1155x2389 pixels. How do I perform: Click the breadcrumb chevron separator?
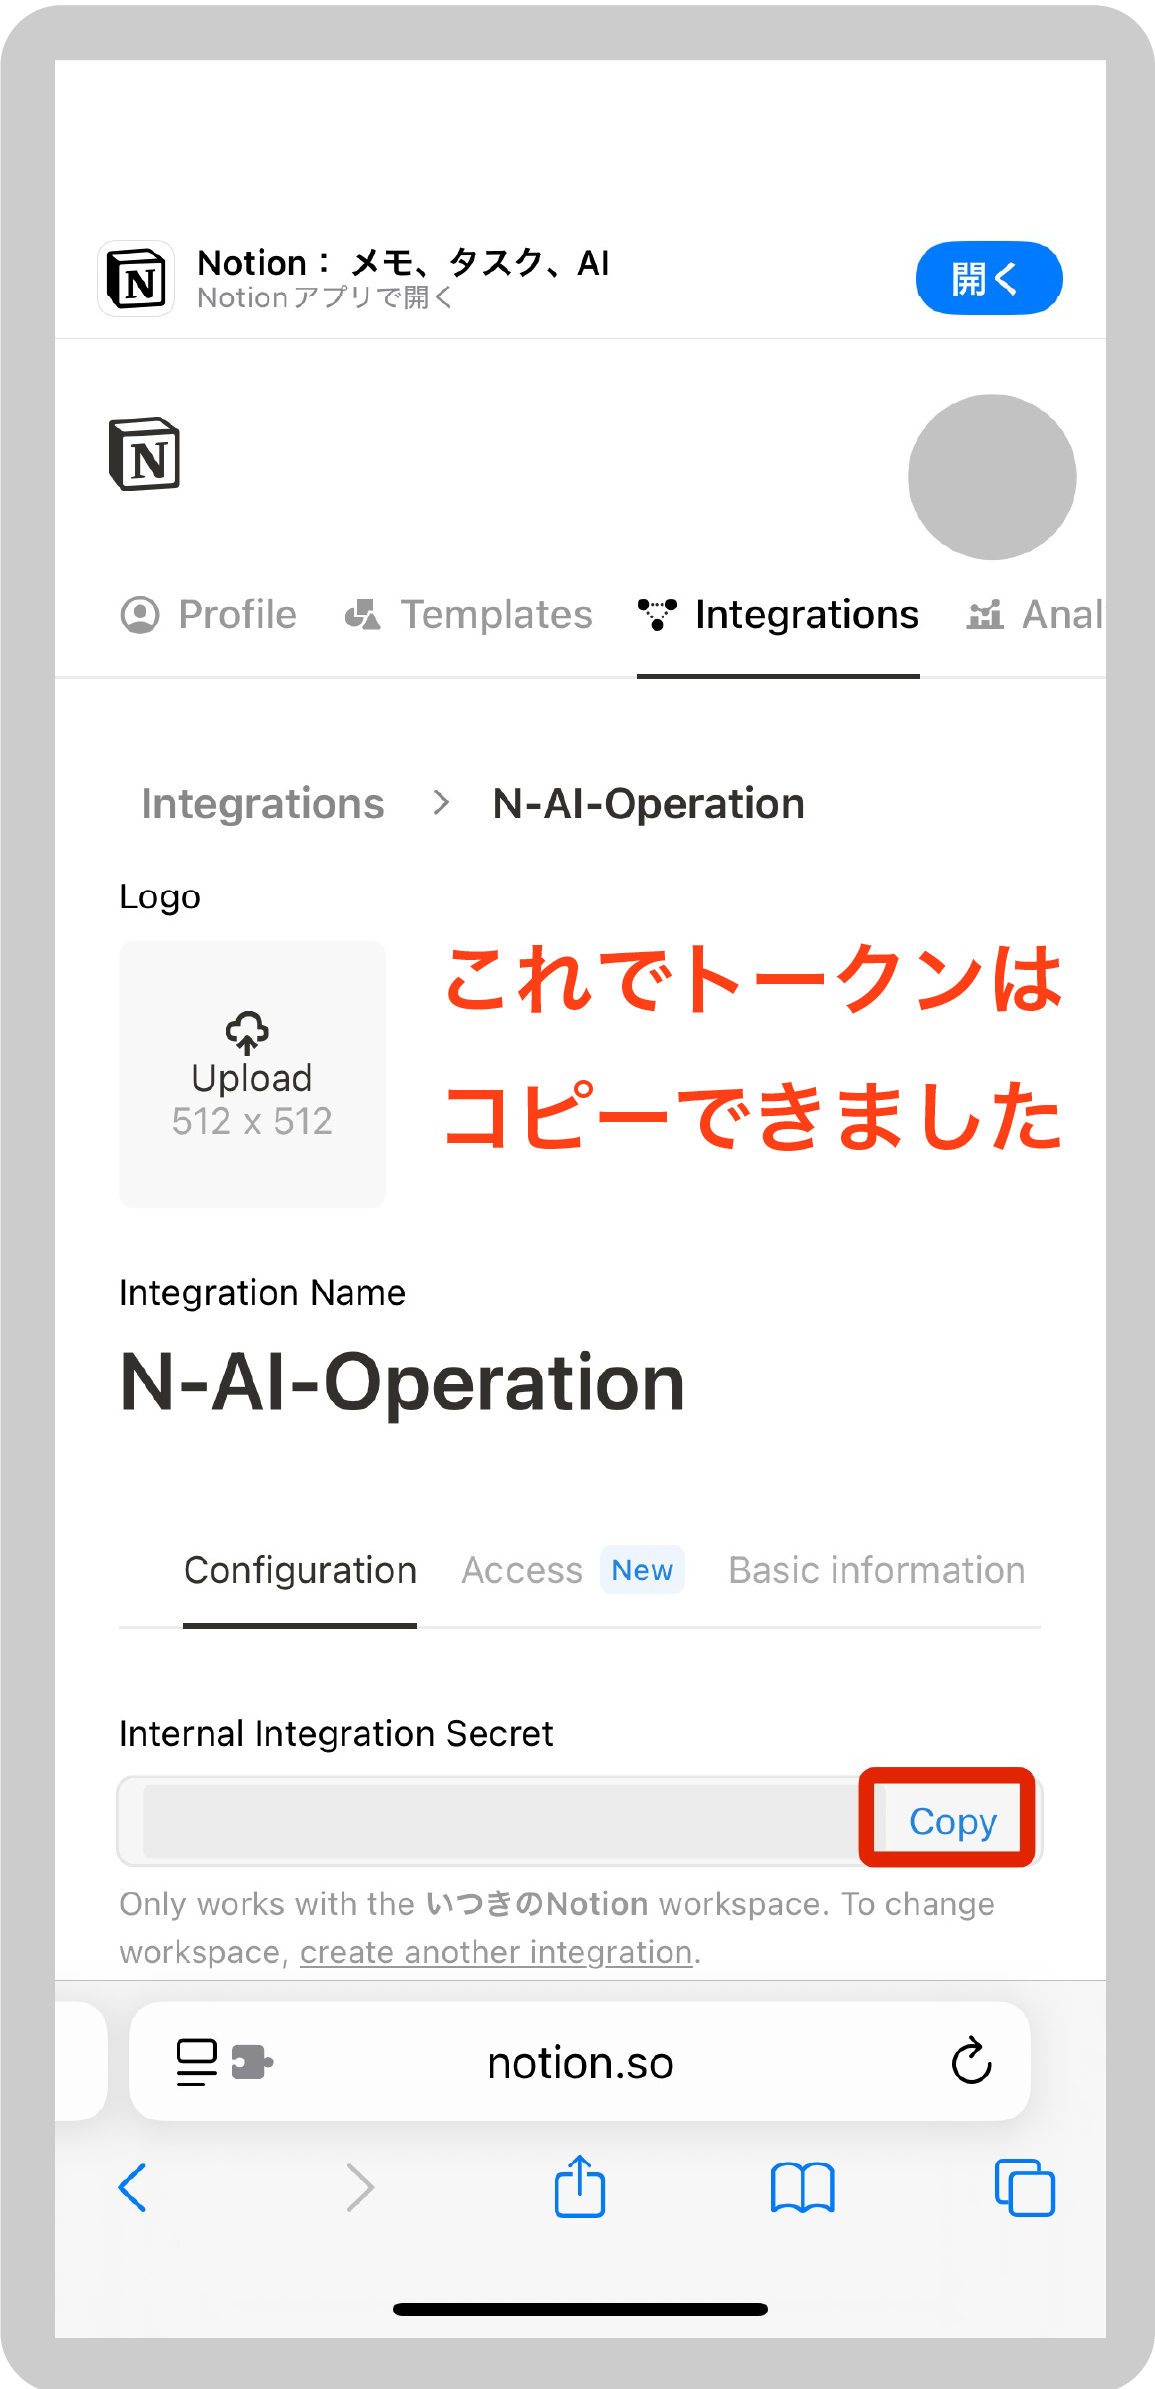(441, 803)
